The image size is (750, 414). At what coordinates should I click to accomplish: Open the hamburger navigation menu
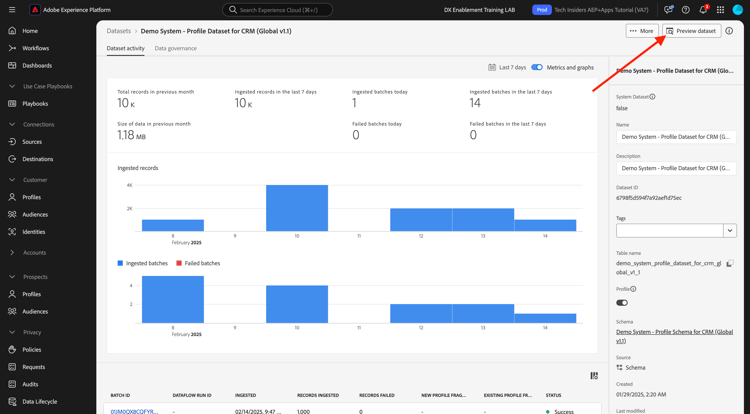pyautogui.click(x=12, y=10)
